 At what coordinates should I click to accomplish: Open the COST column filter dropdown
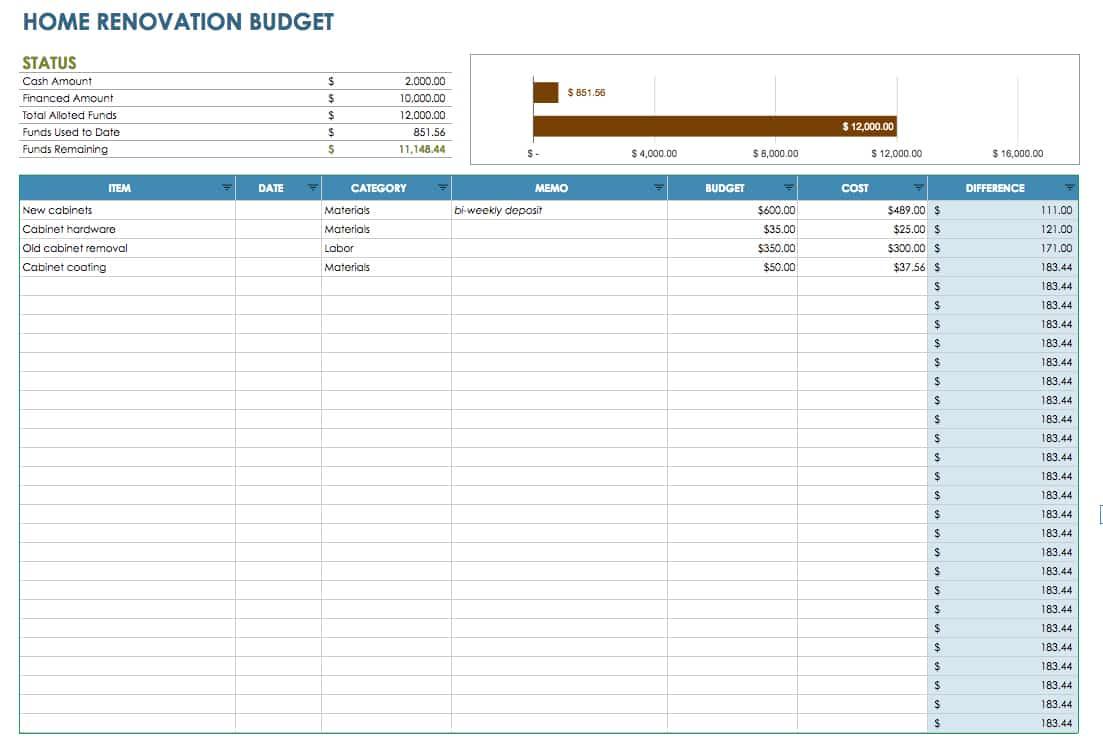918,188
